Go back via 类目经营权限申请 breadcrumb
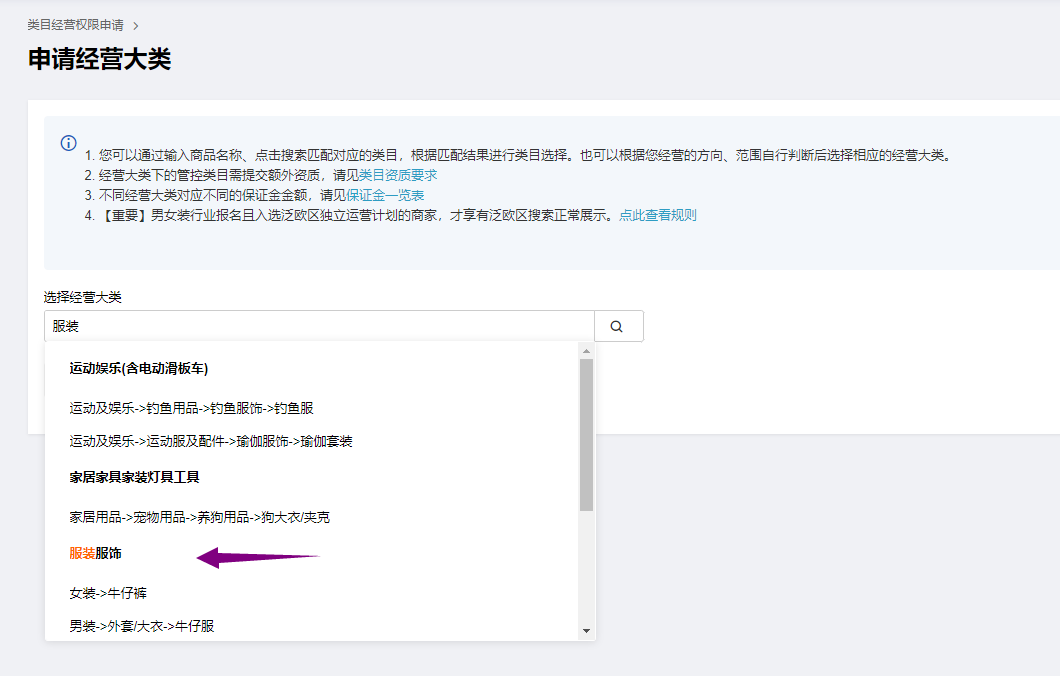The image size is (1060, 676). (75, 25)
